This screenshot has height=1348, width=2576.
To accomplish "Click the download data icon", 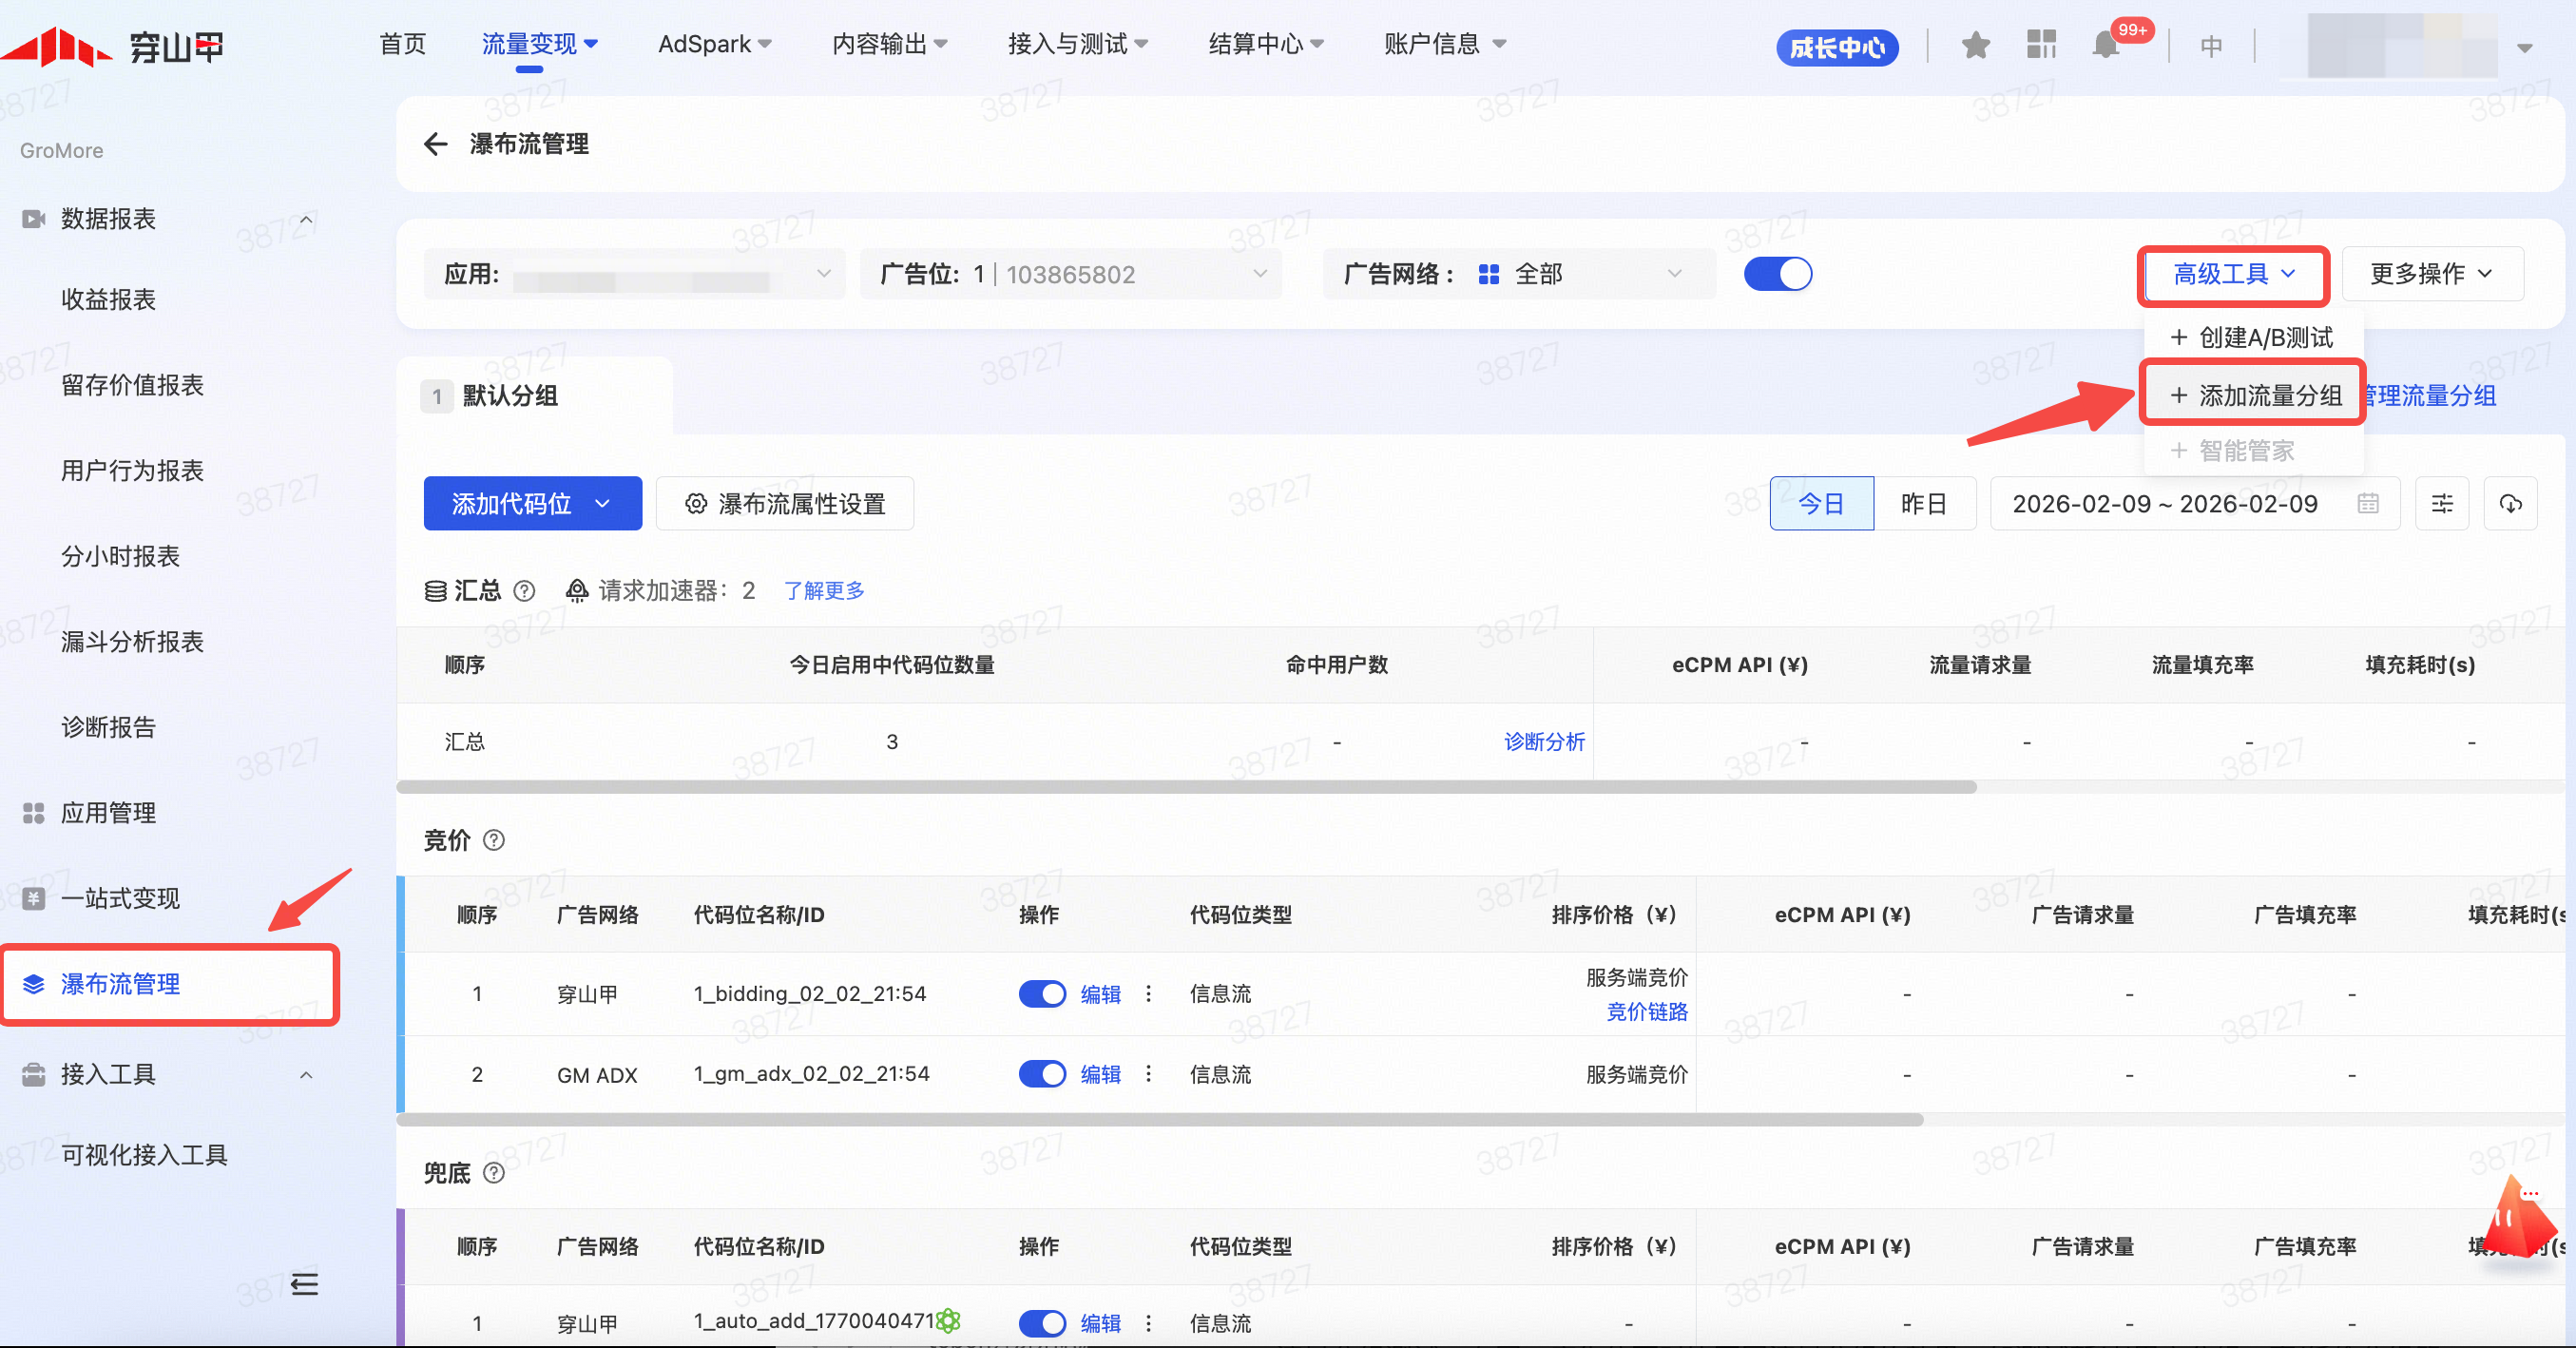I will pos(2510,504).
